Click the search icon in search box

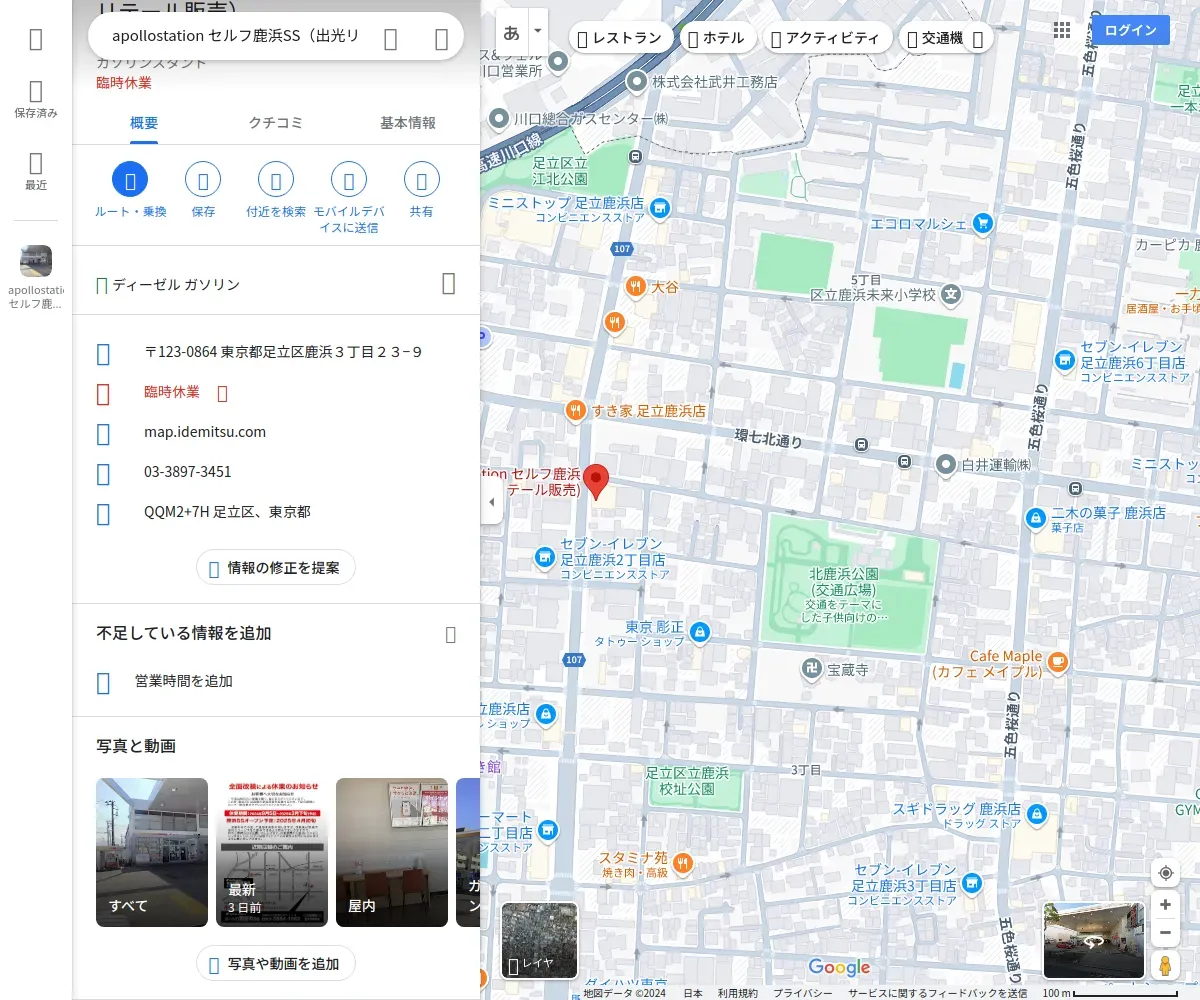pyautogui.click(x=391, y=38)
